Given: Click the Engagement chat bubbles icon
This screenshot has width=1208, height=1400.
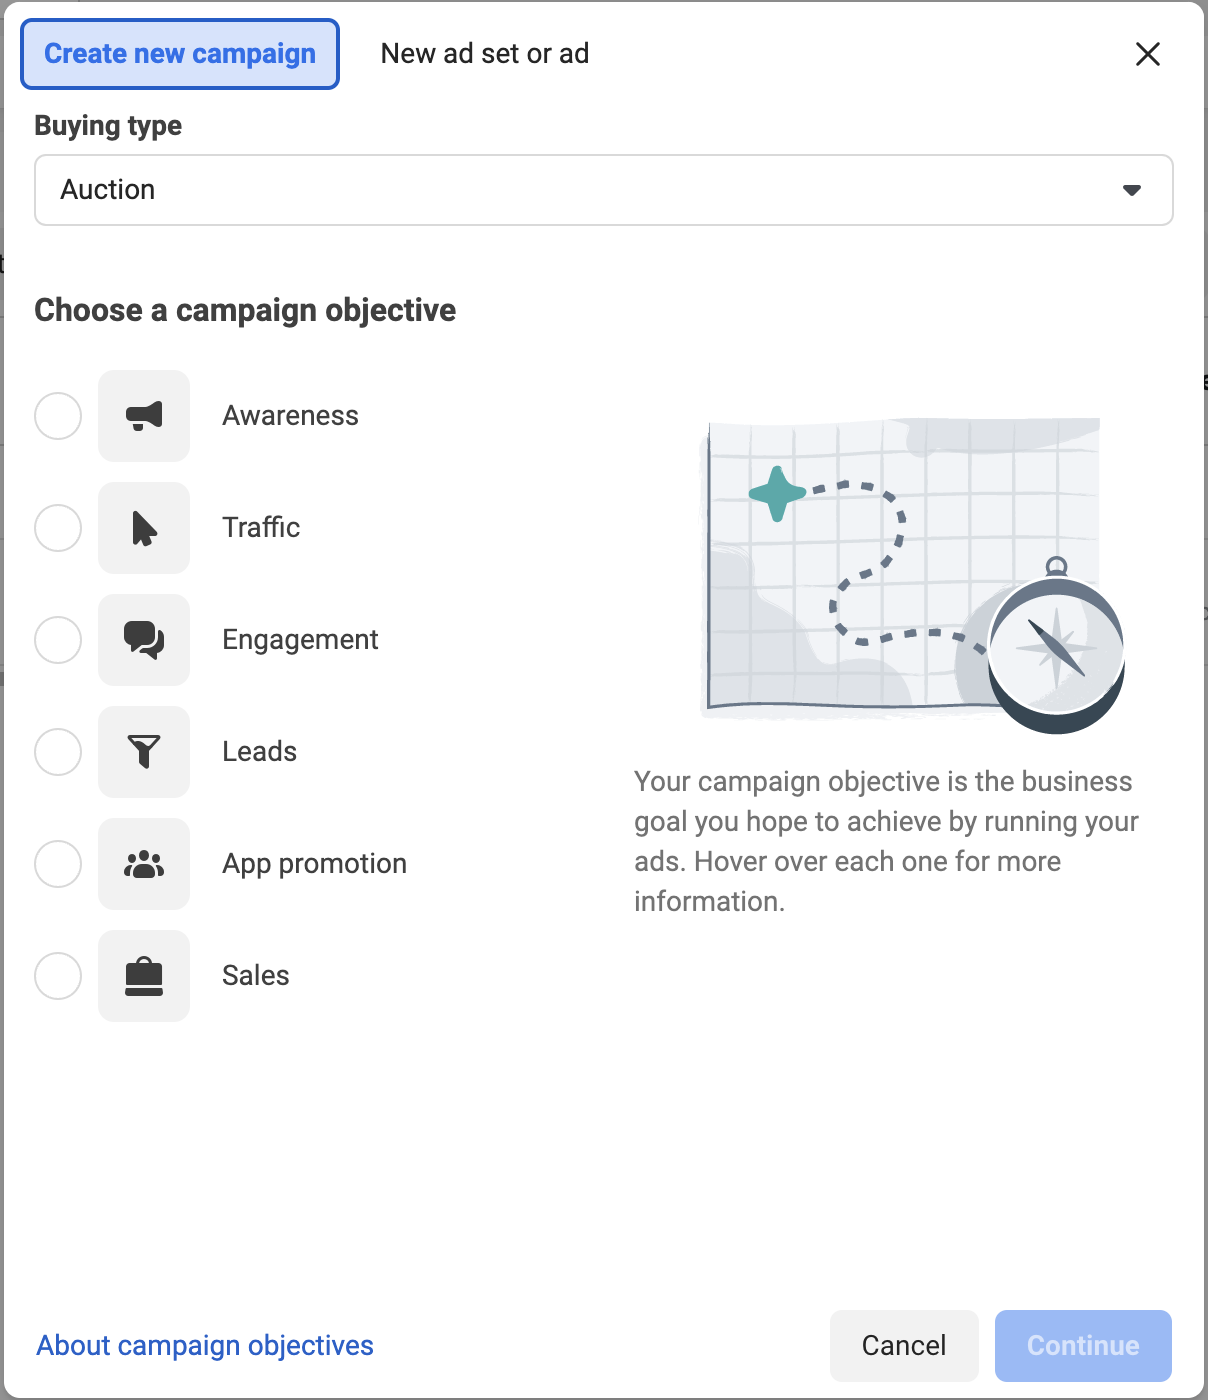Looking at the screenshot, I should [144, 640].
